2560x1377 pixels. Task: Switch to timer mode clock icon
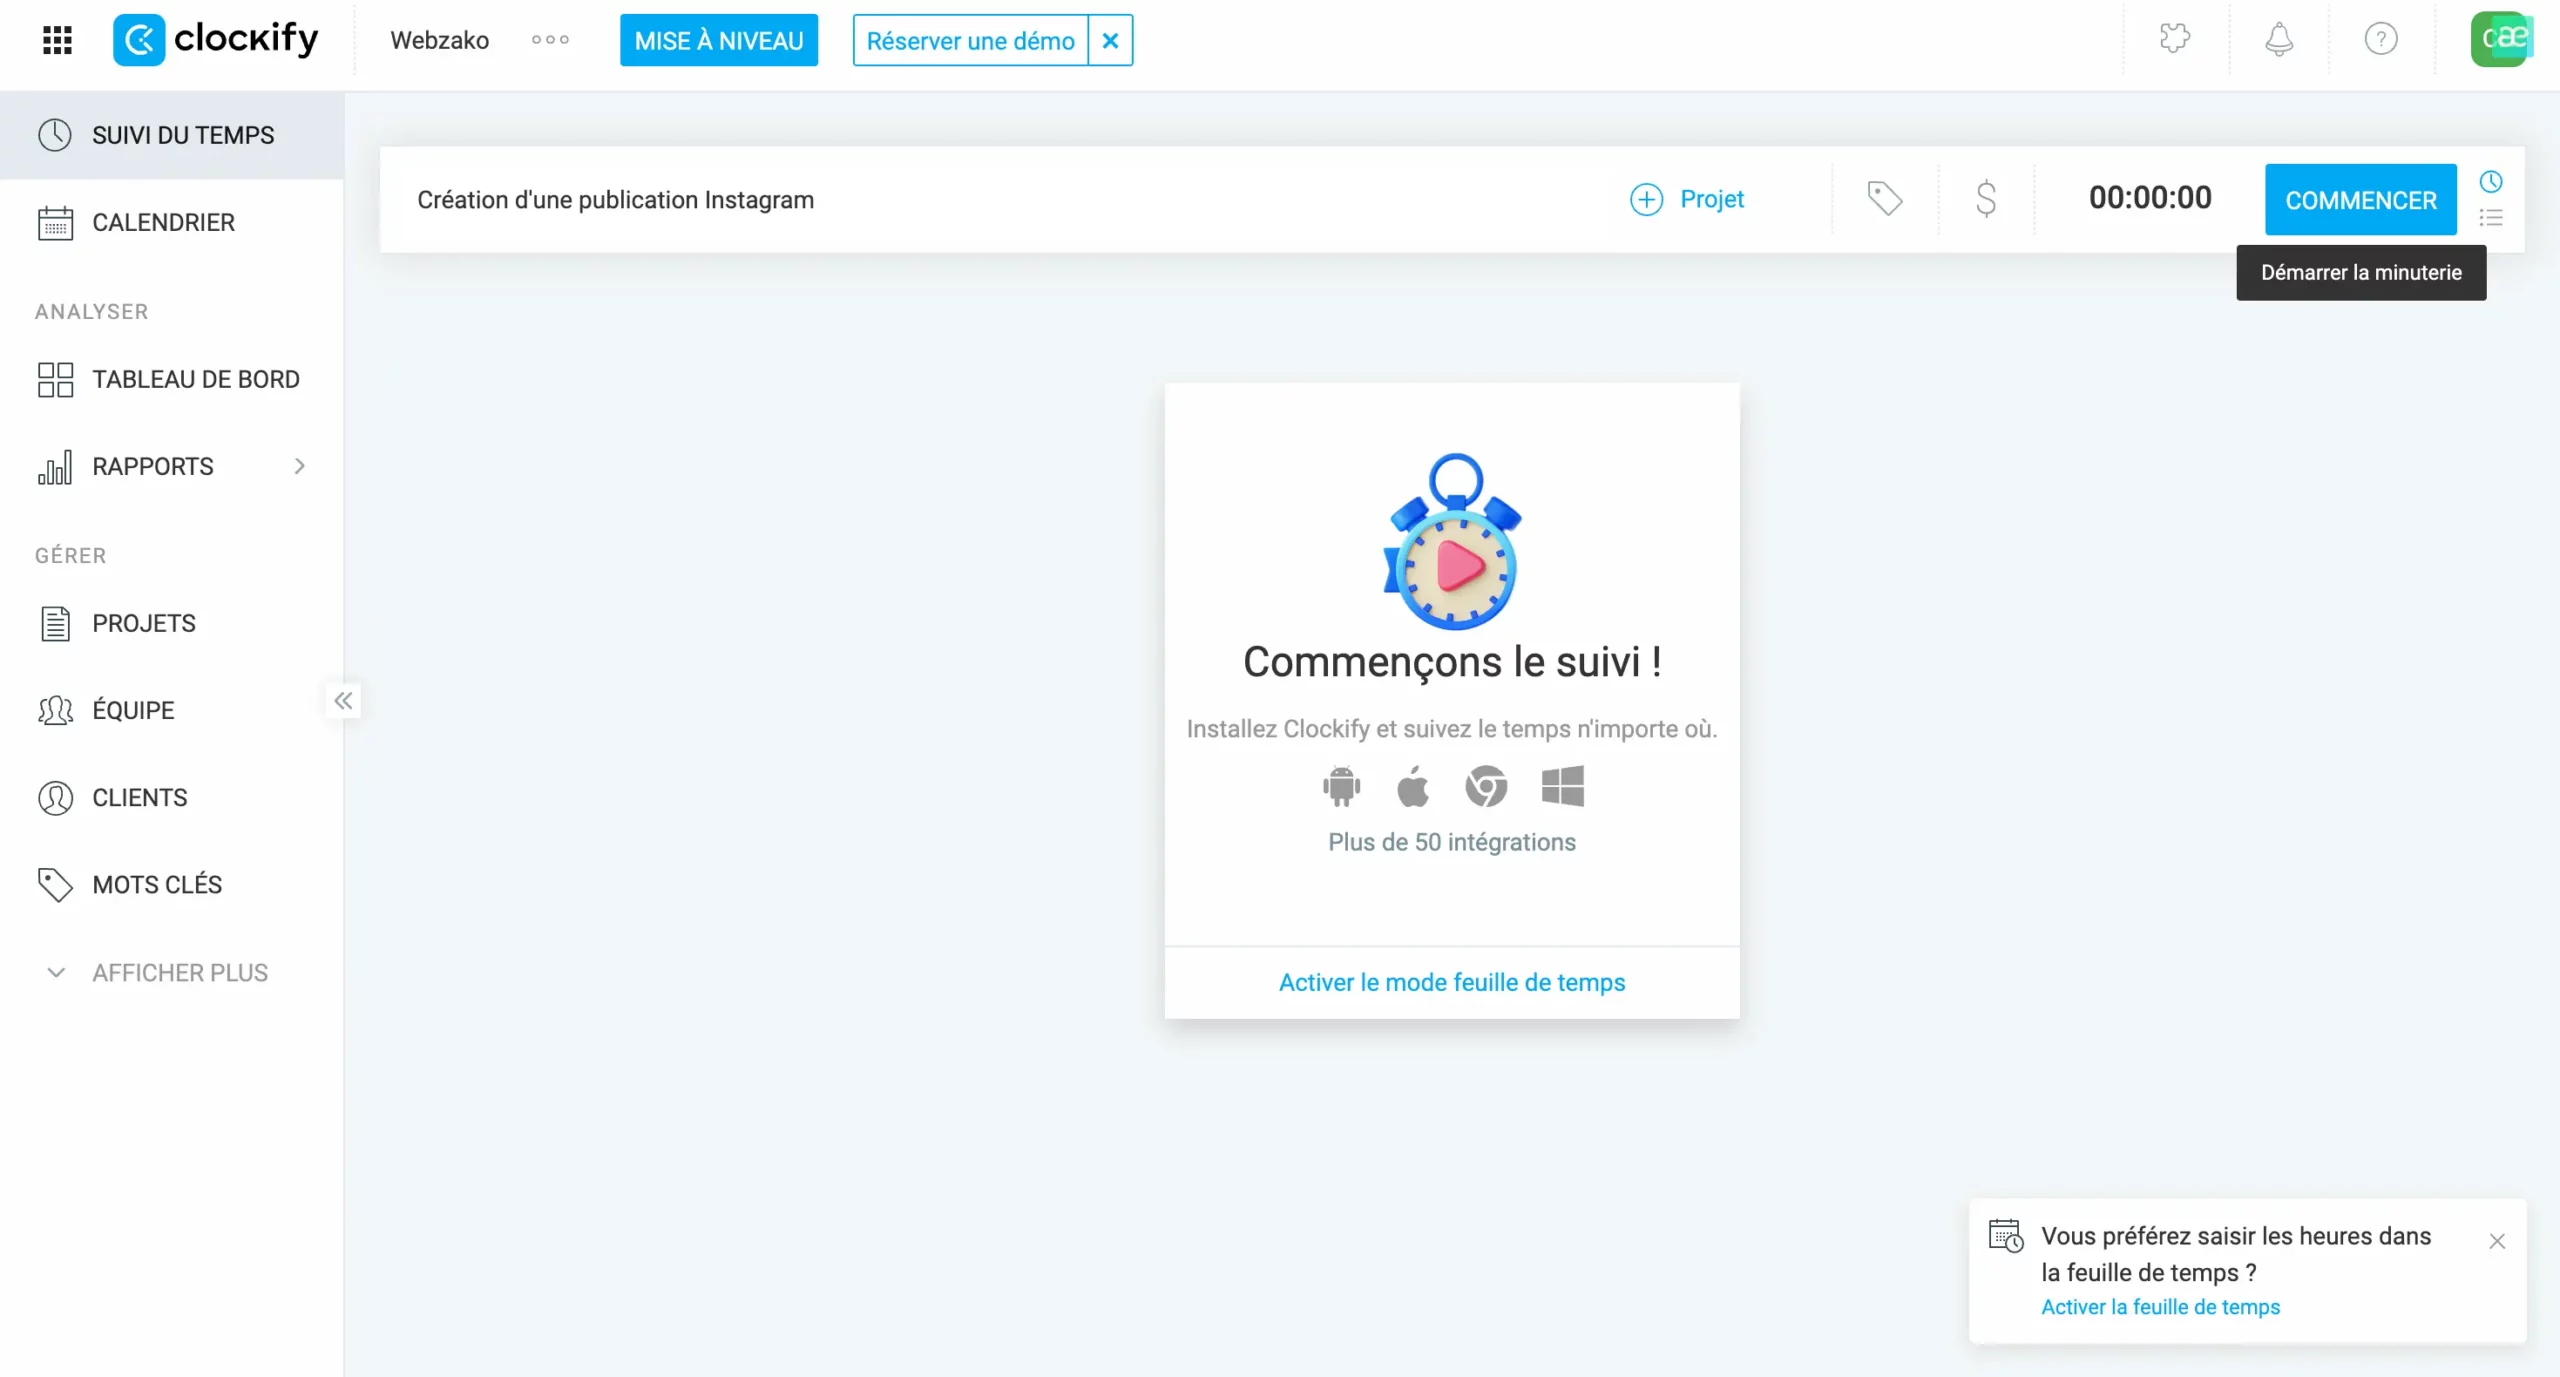[x=2490, y=182]
